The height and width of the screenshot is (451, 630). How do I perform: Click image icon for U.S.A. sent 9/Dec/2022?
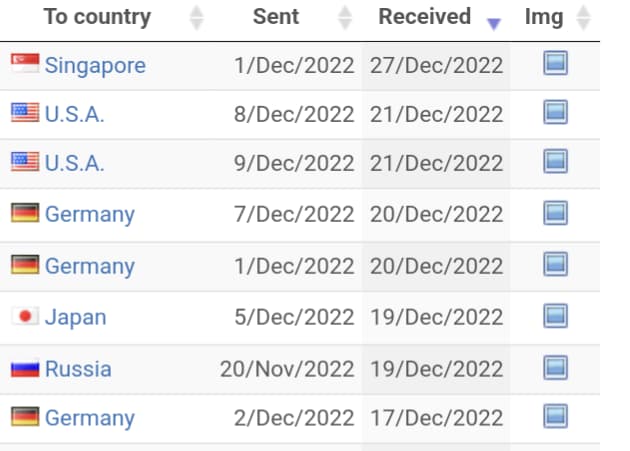(555, 162)
